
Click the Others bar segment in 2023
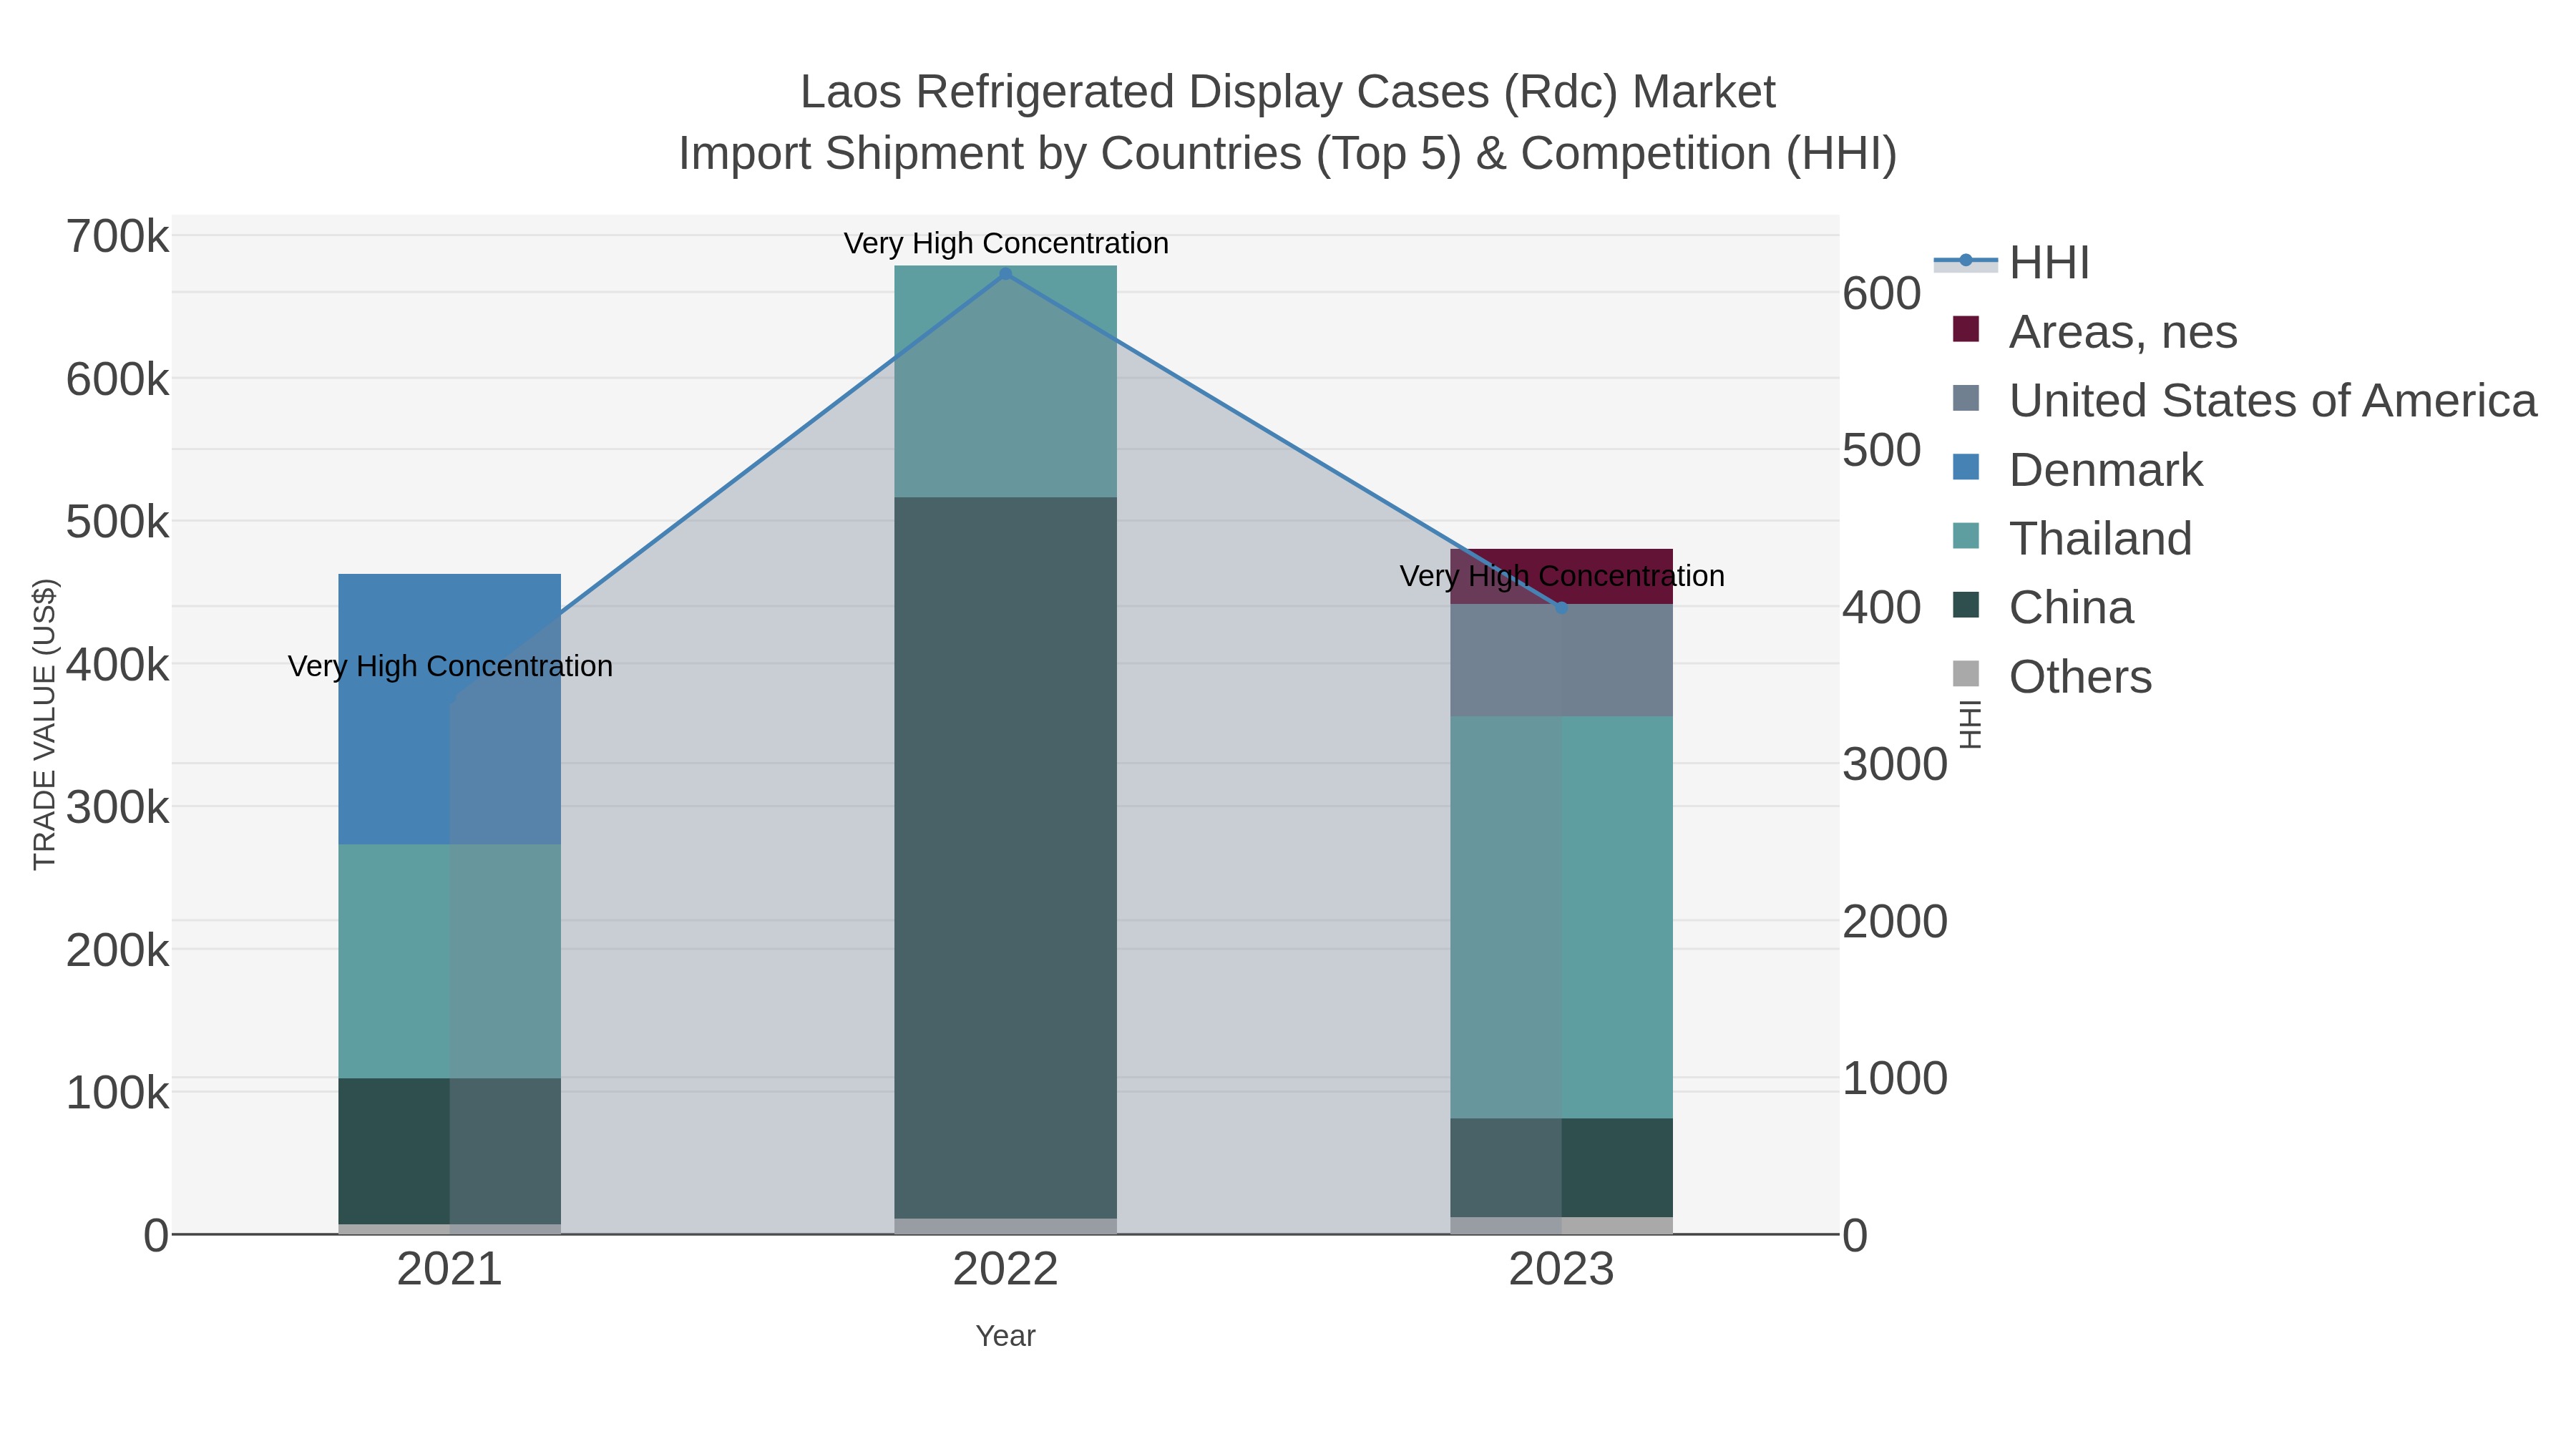[1561, 1225]
